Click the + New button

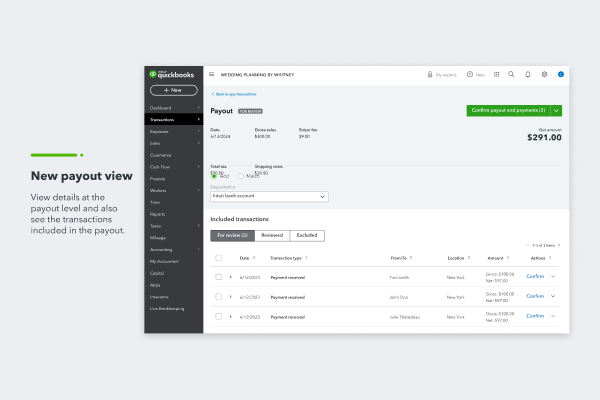pos(174,90)
